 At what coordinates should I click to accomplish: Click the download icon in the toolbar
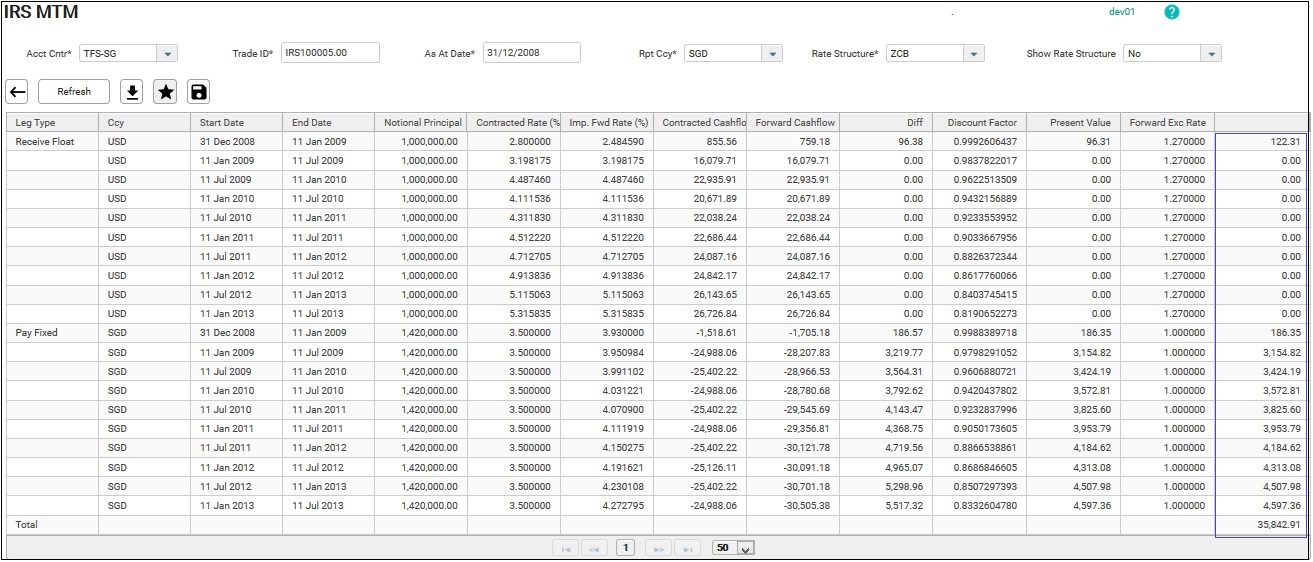coord(131,92)
